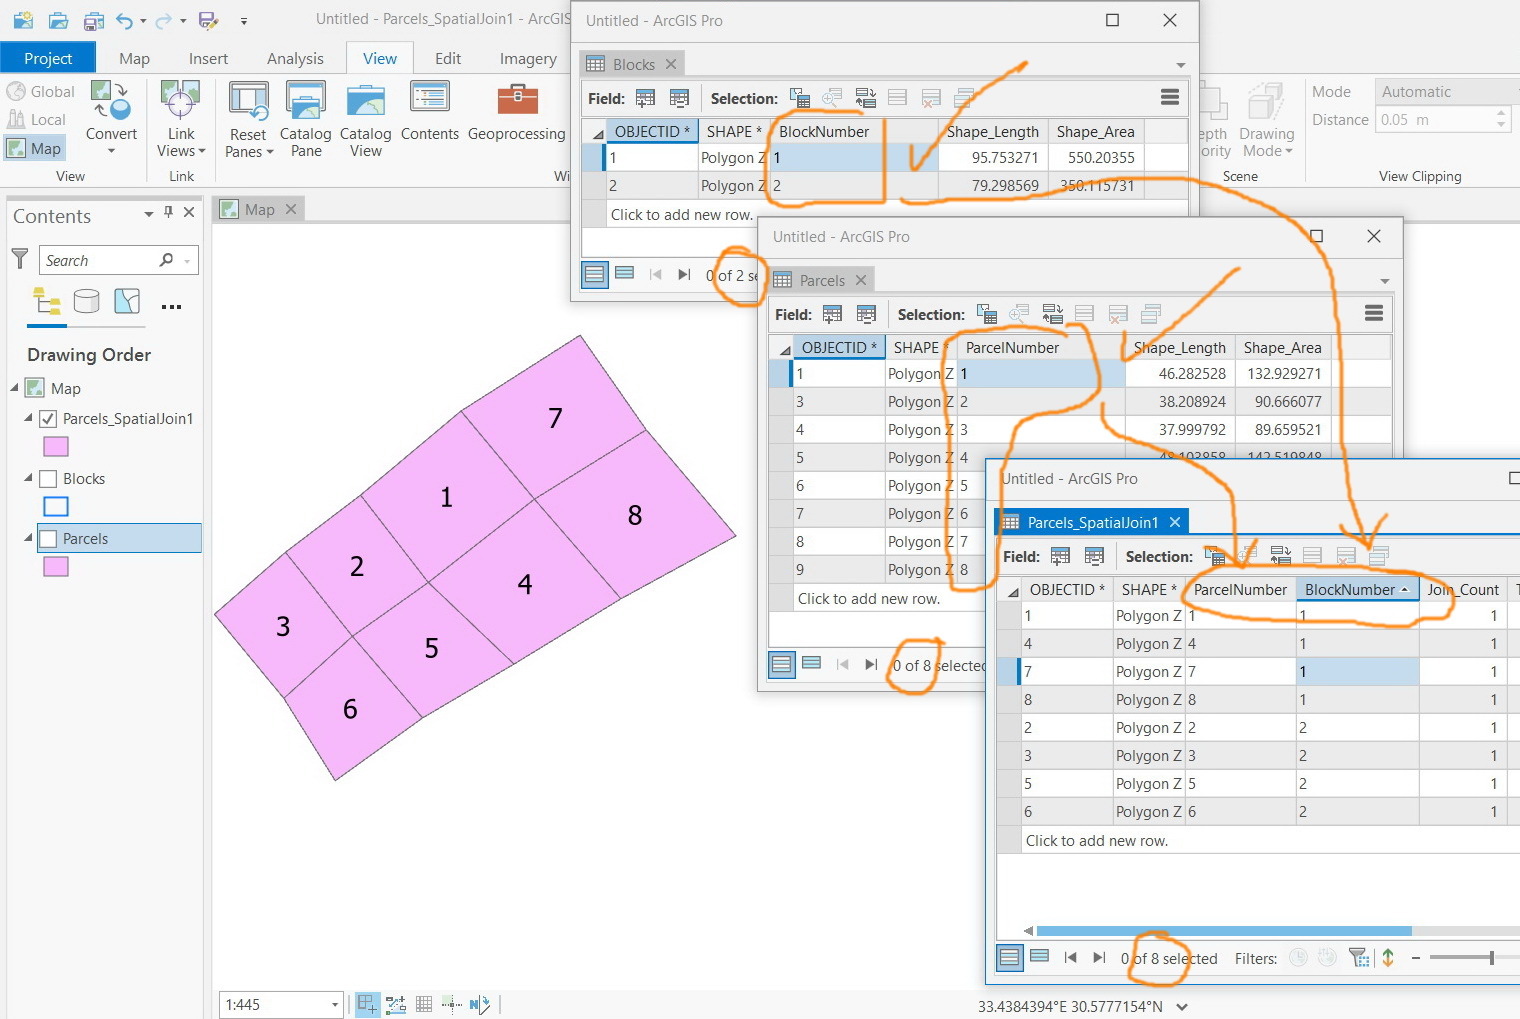Viewport: 1520px width, 1019px height.
Task: Click Calculate Field icon in Blocks table
Action: (x=680, y=98)
